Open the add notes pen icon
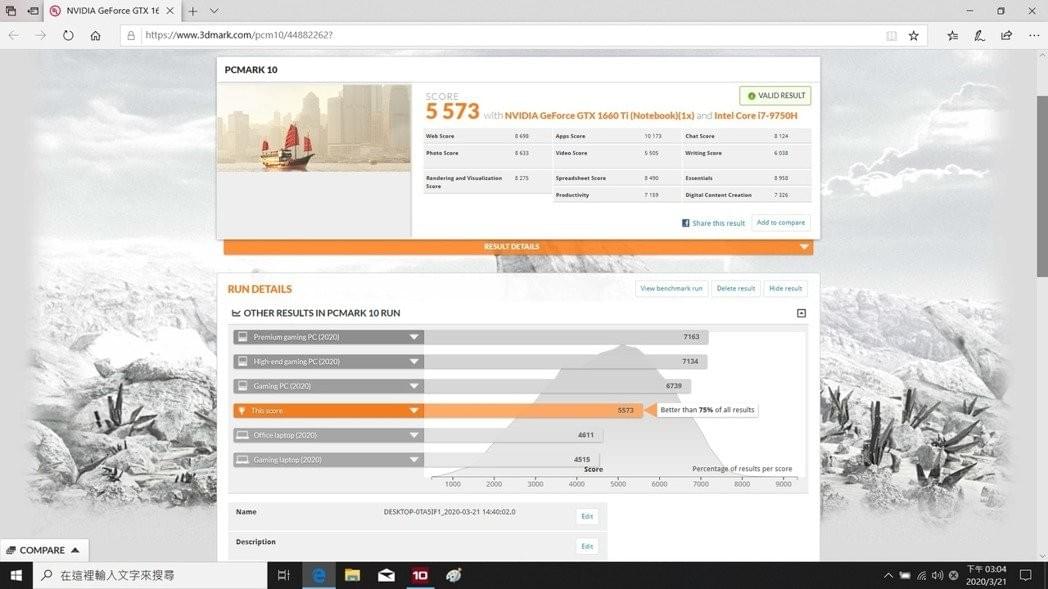Screen dimensions: 1048x589 [x=979, y=35]
